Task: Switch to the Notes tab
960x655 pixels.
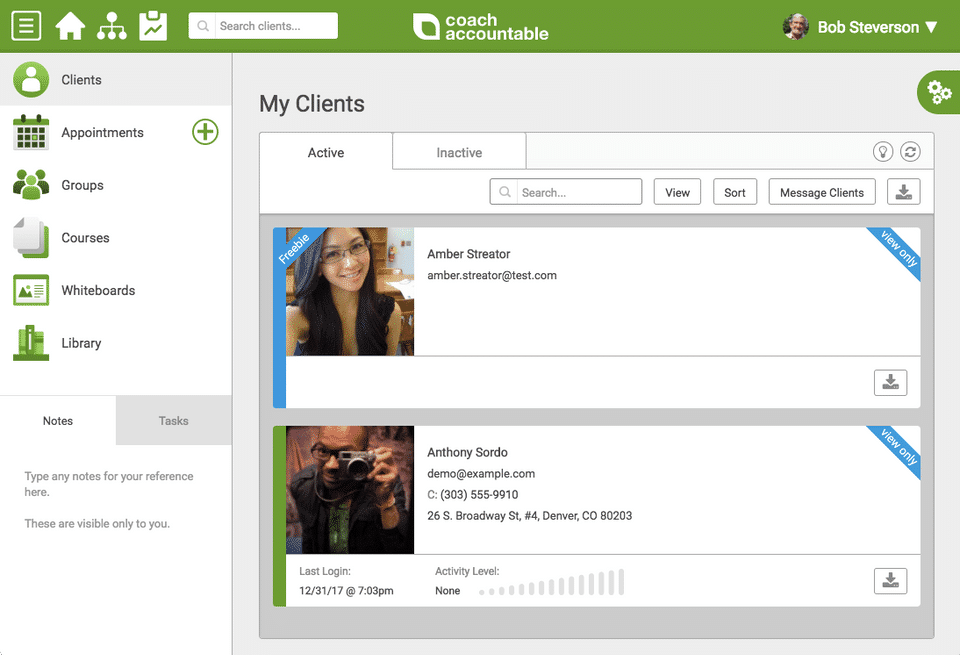Action: pos(58,421)
